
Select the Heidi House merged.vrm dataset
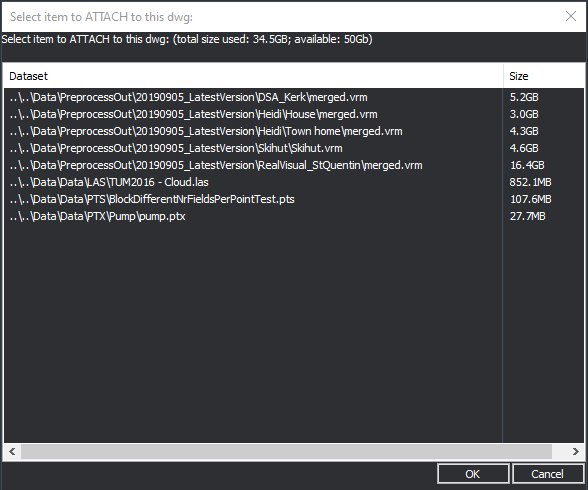click(x=194, y=114)
